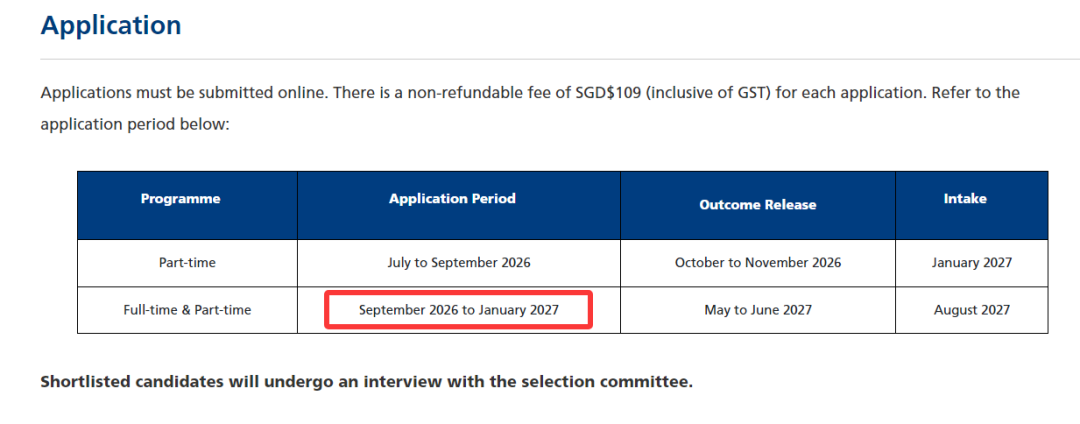Click the "application period below:" text line
This screenshot has height=424, width=1080.
pyautogui.click(x=135, y=125)
